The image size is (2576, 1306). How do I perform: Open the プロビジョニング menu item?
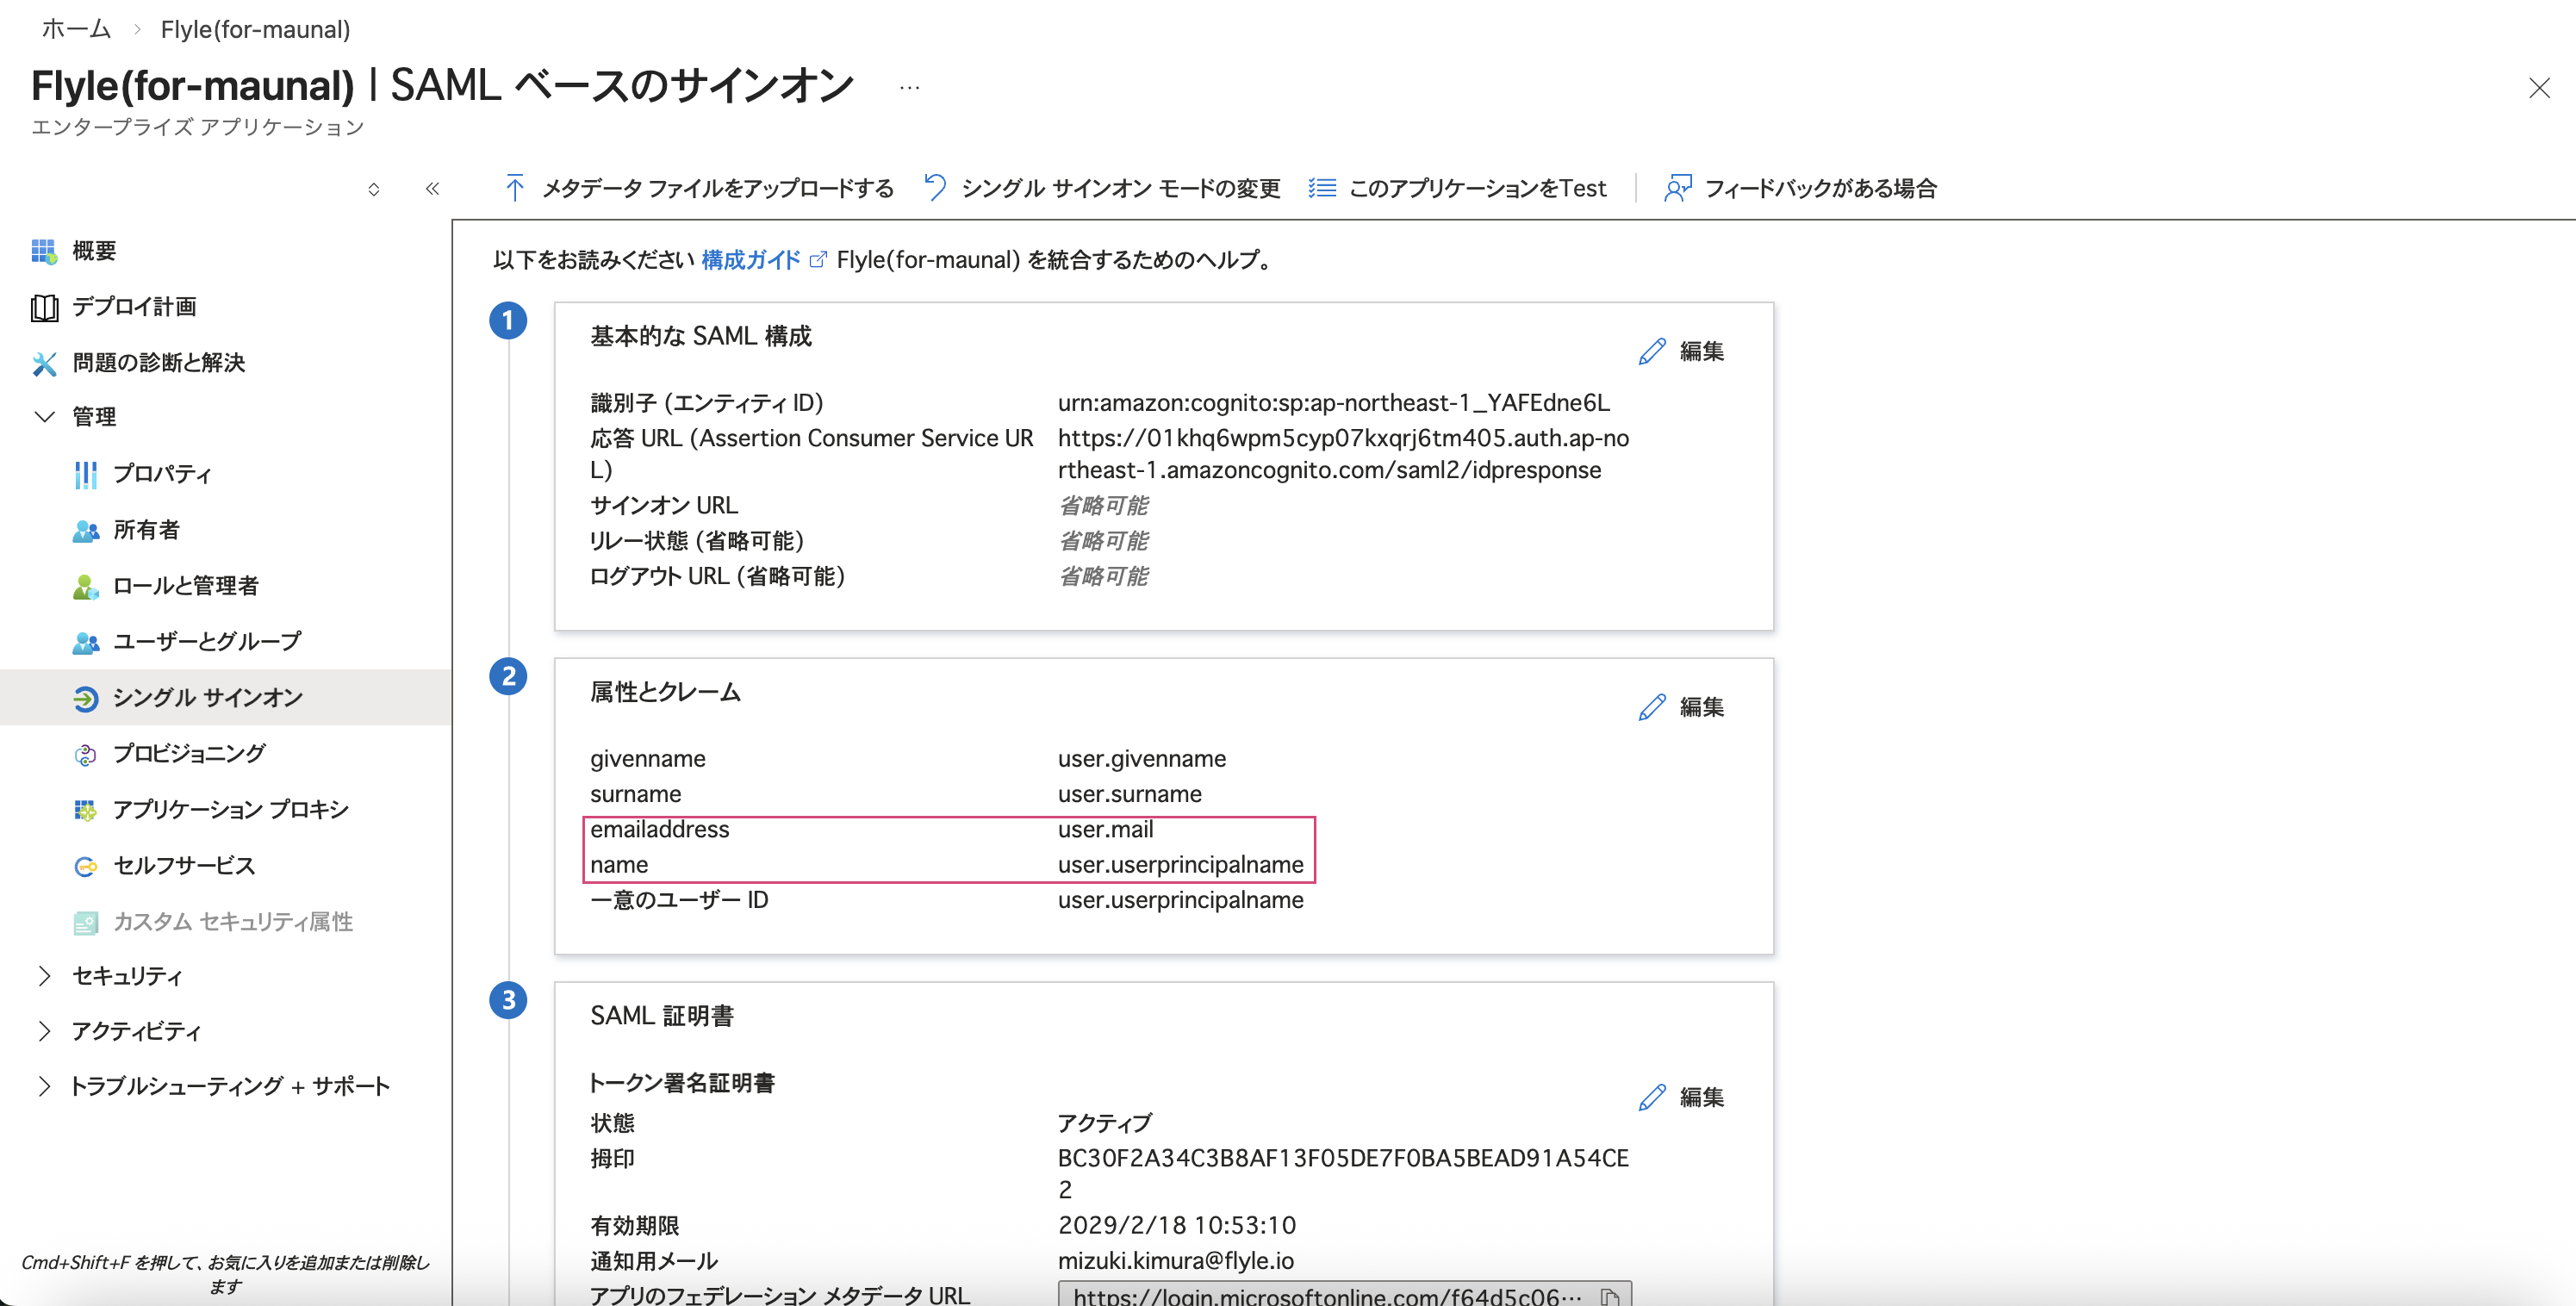click(x=188, y=753)
